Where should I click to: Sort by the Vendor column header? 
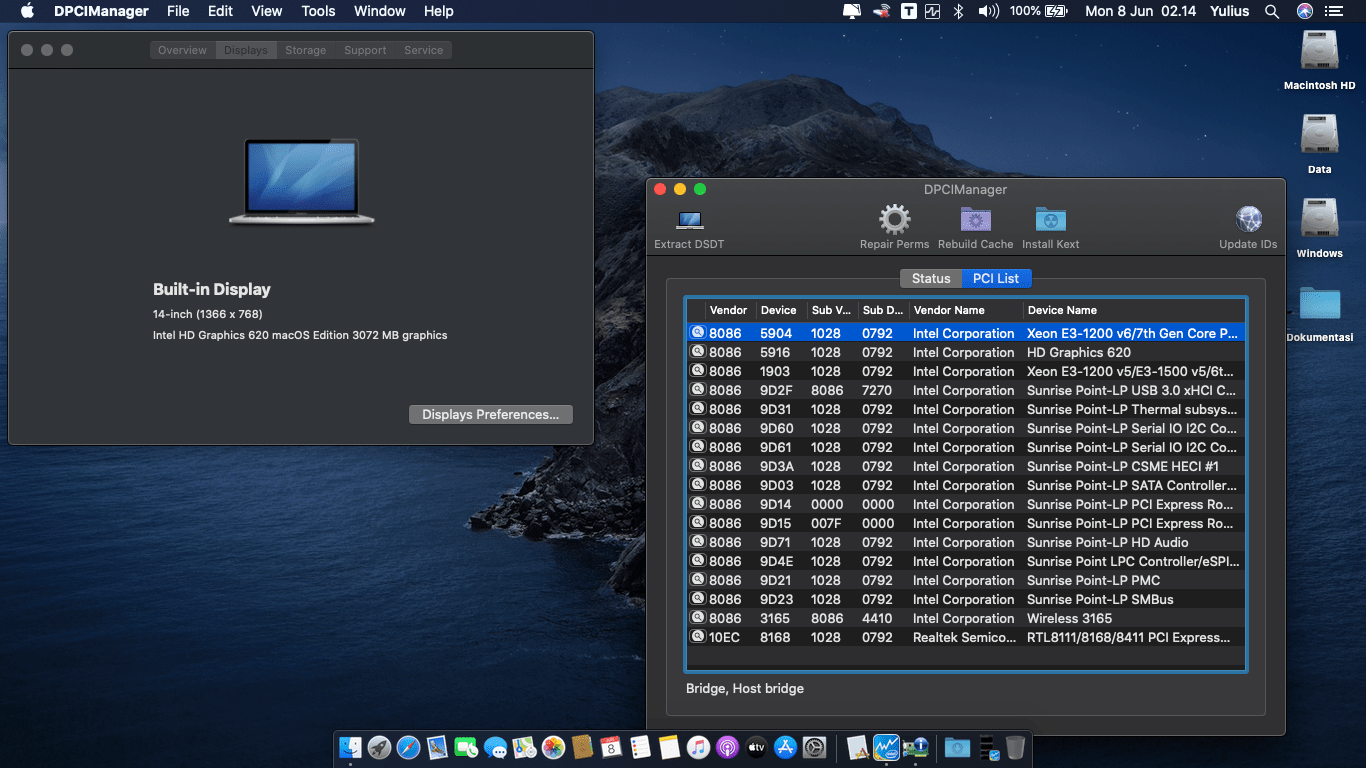tap(729, 310)
